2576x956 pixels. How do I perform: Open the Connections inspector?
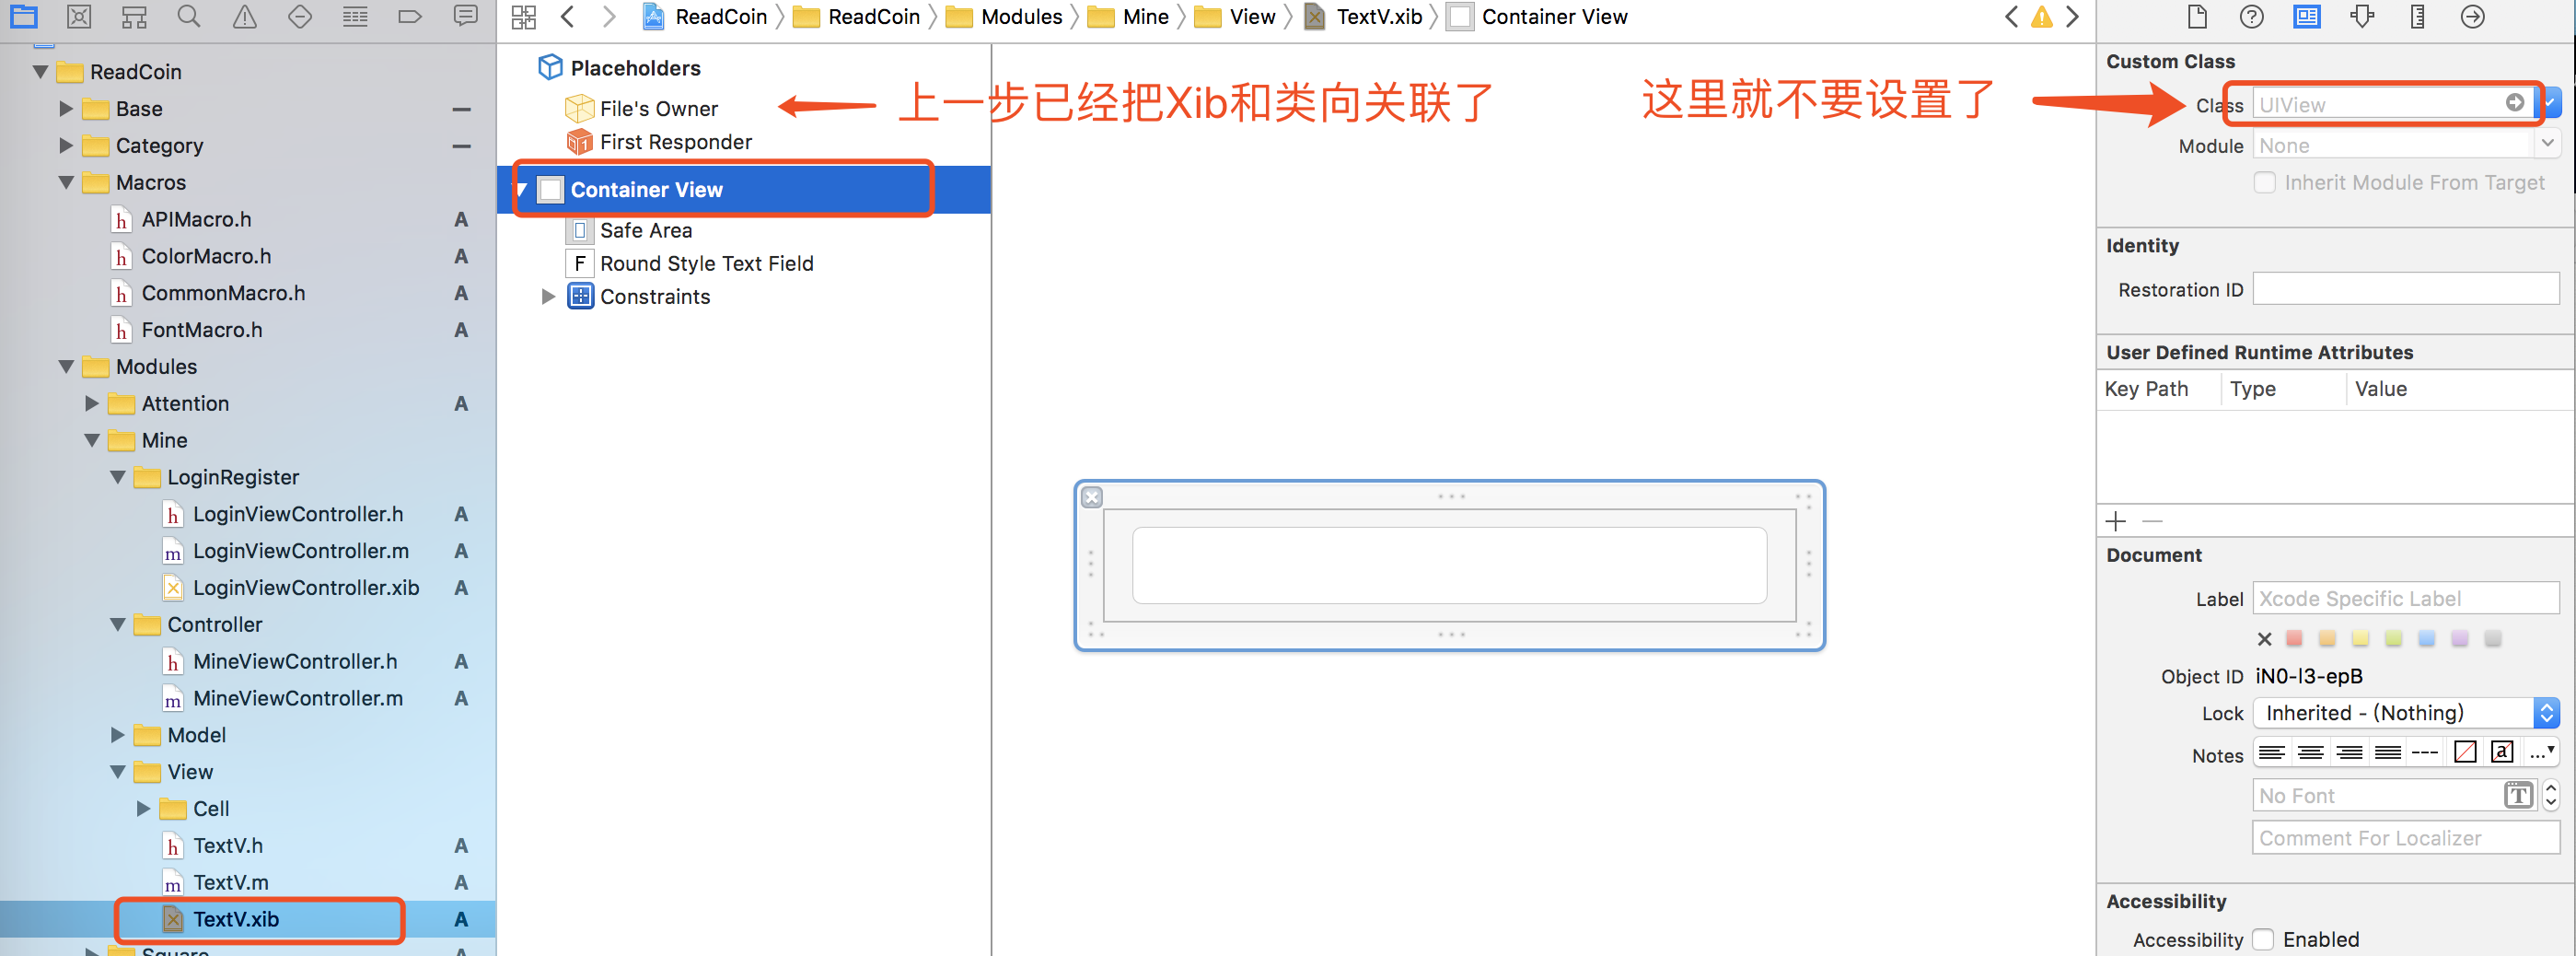[x=2471, y=17]
